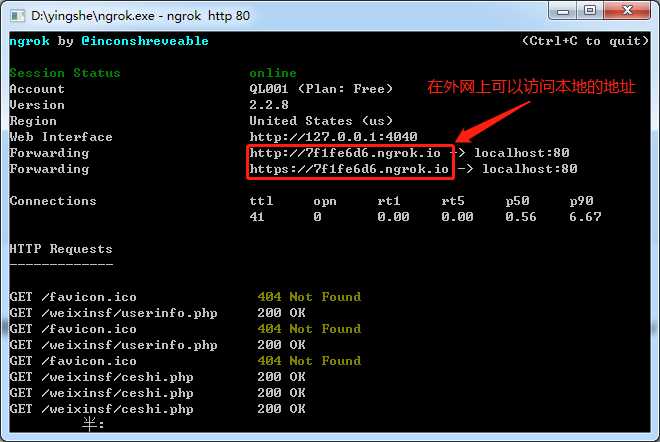The height and width of the screenshot is (442, 660).
Task: Click the 'Web Interface' label
Action: click(61, 137)
